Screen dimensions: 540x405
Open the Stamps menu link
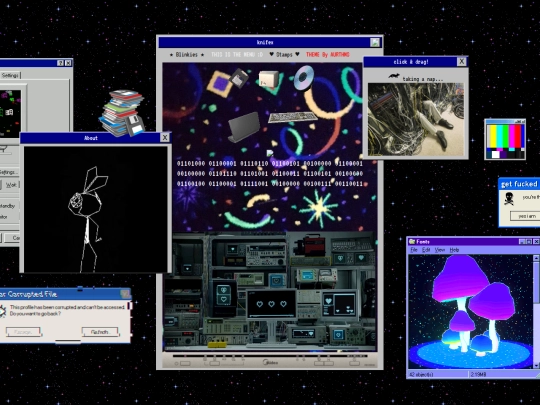pyautogui.click(x=284, y=54)
